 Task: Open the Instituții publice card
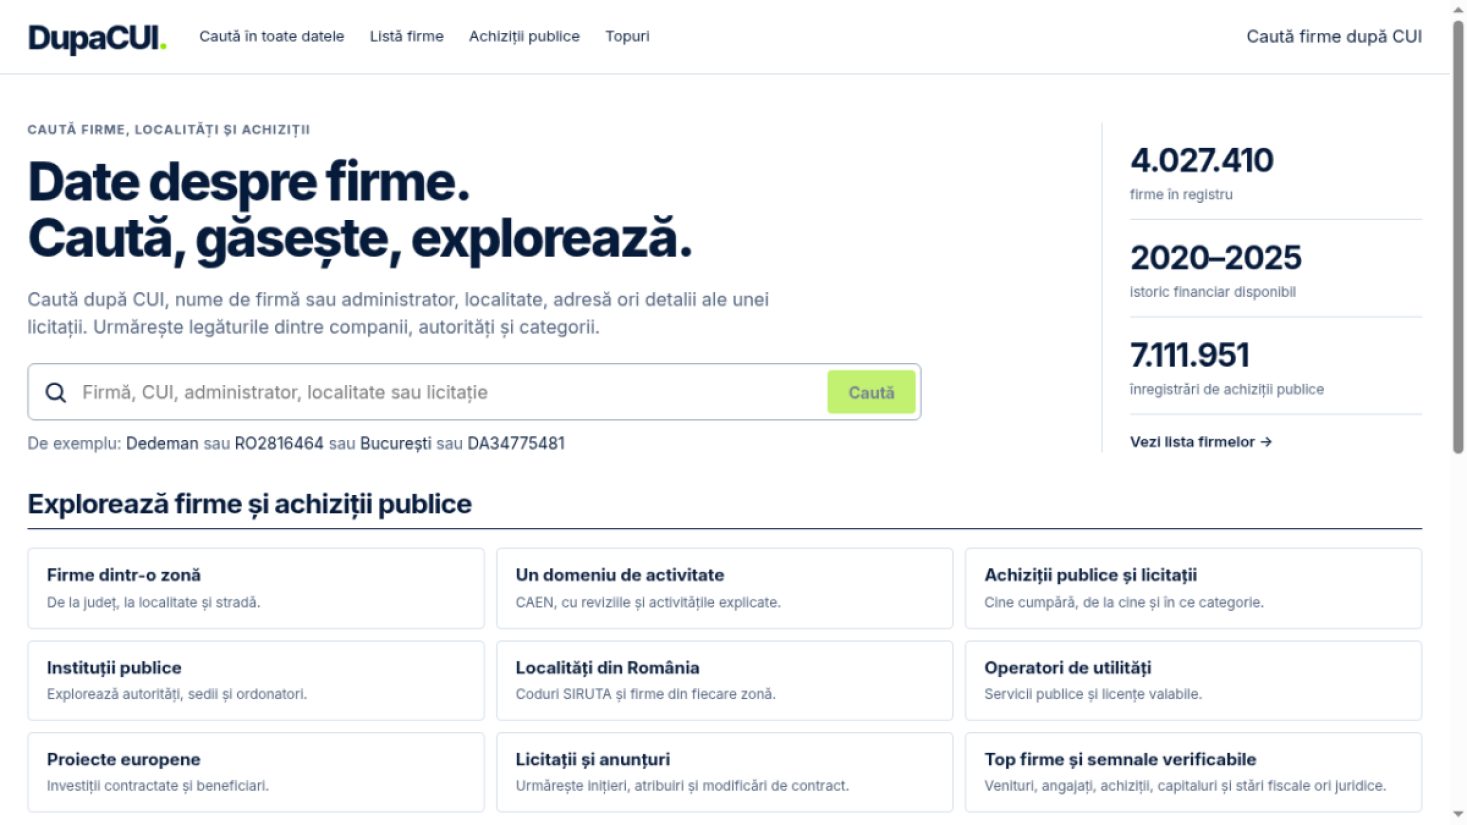click(256, 680)
